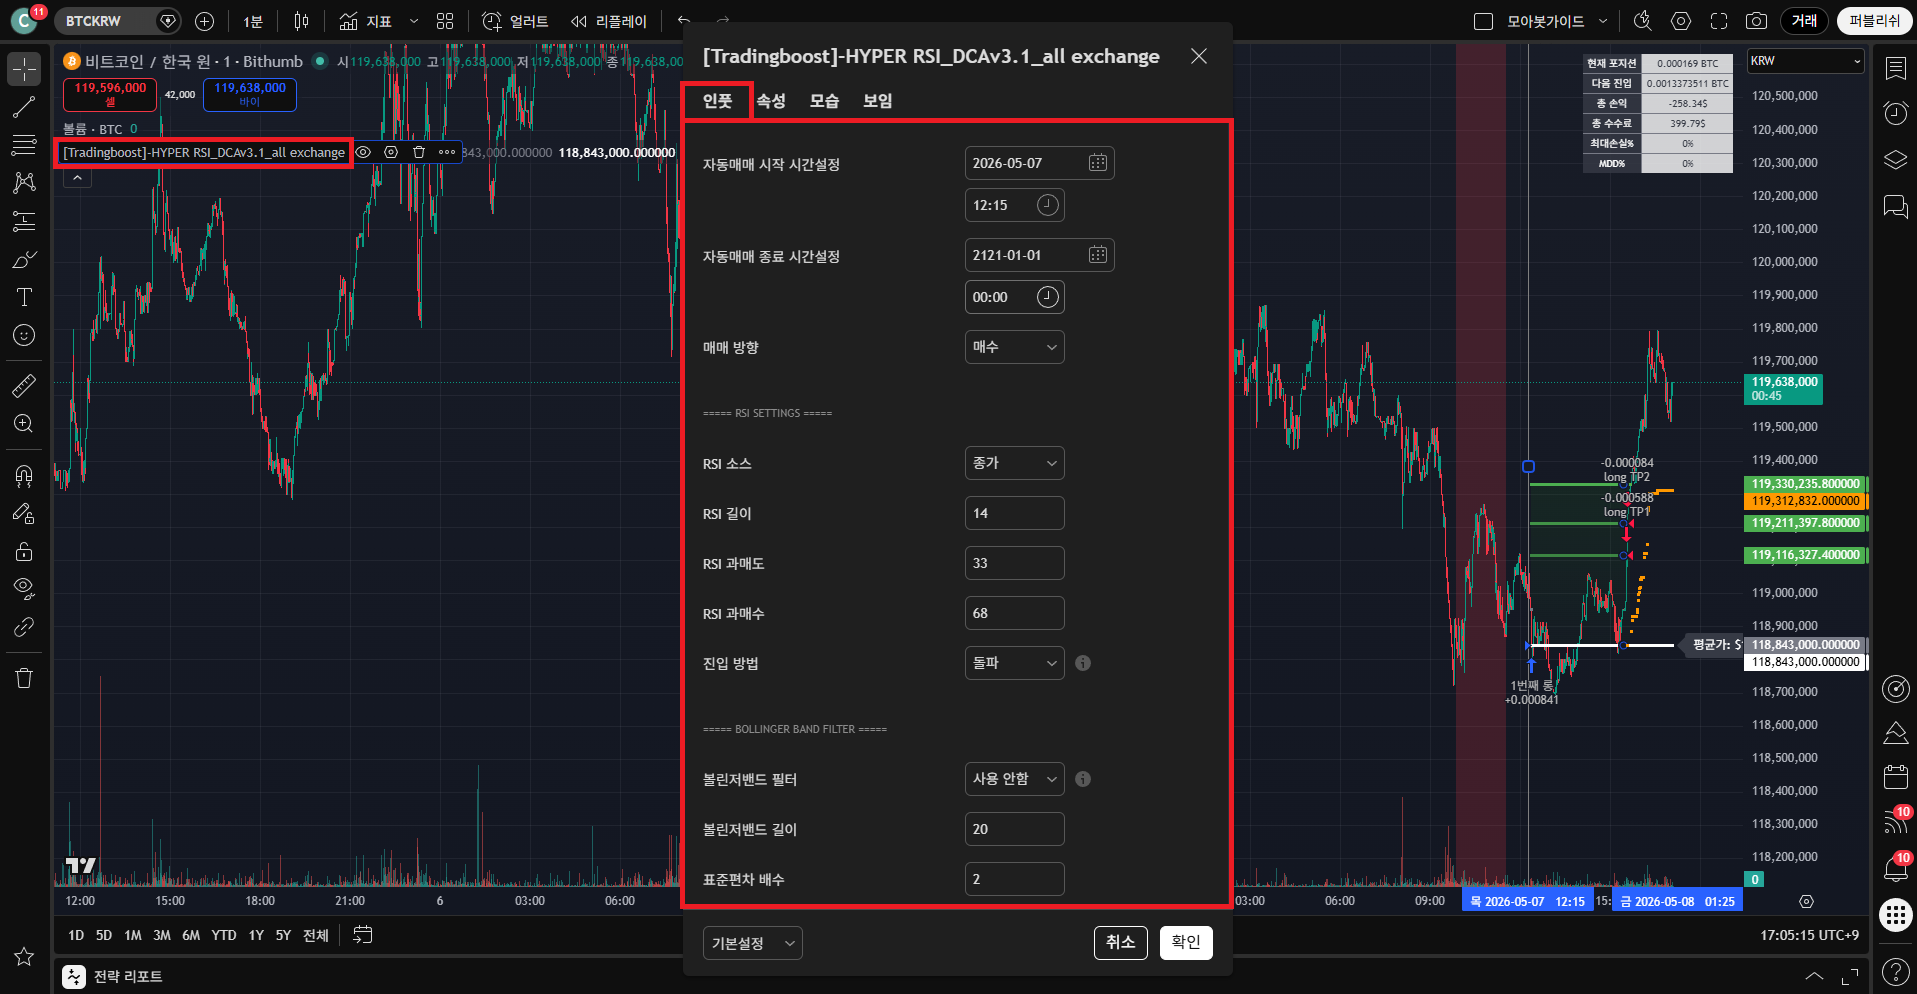
Task: Open notifications bell on right sidebar
Action: tap(1895, 868)
